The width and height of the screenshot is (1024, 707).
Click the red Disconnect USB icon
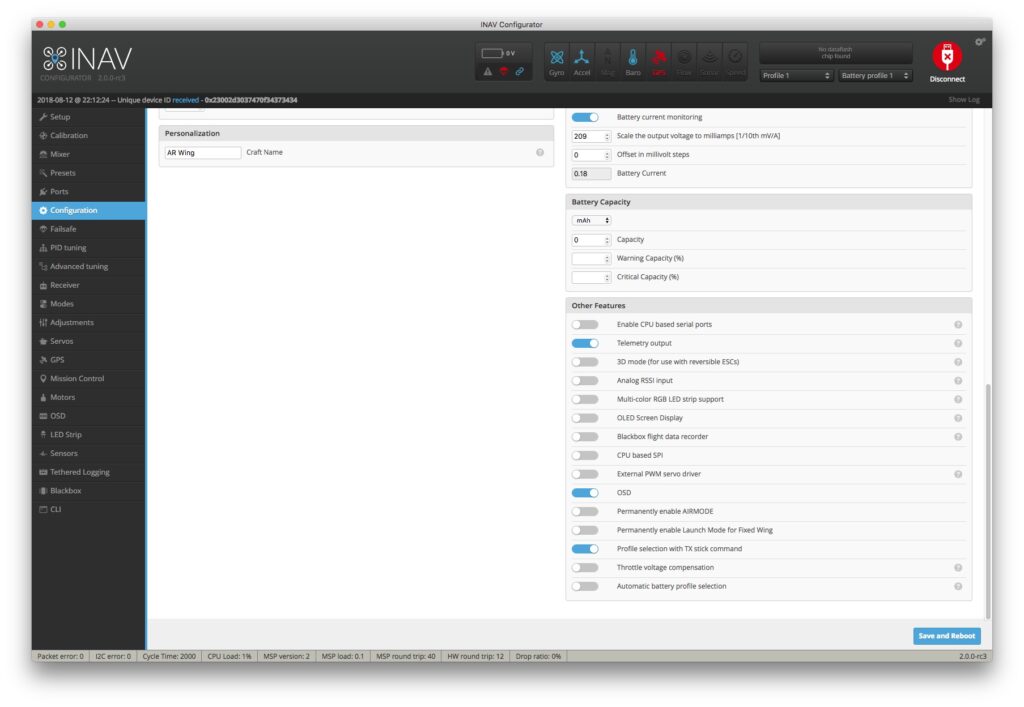click(x=946, y=57)
